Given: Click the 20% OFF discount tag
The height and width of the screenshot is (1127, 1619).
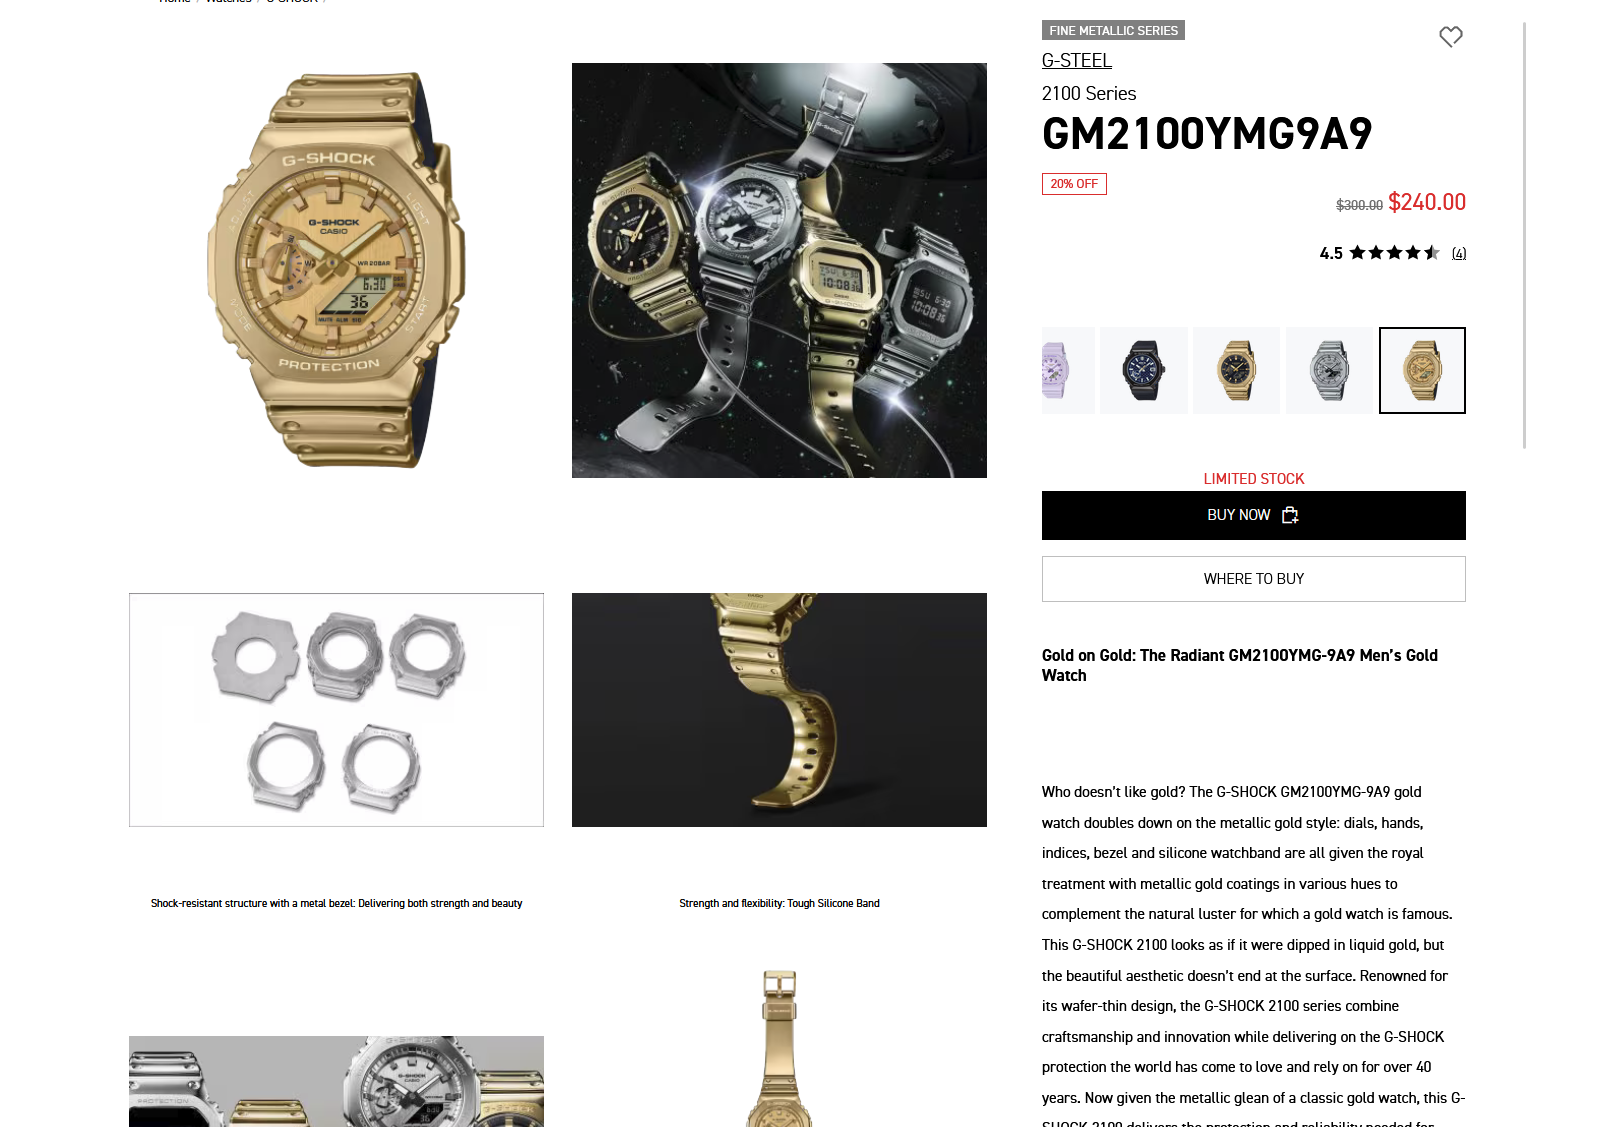Looking at the screenshot, I should [1074, 184].
